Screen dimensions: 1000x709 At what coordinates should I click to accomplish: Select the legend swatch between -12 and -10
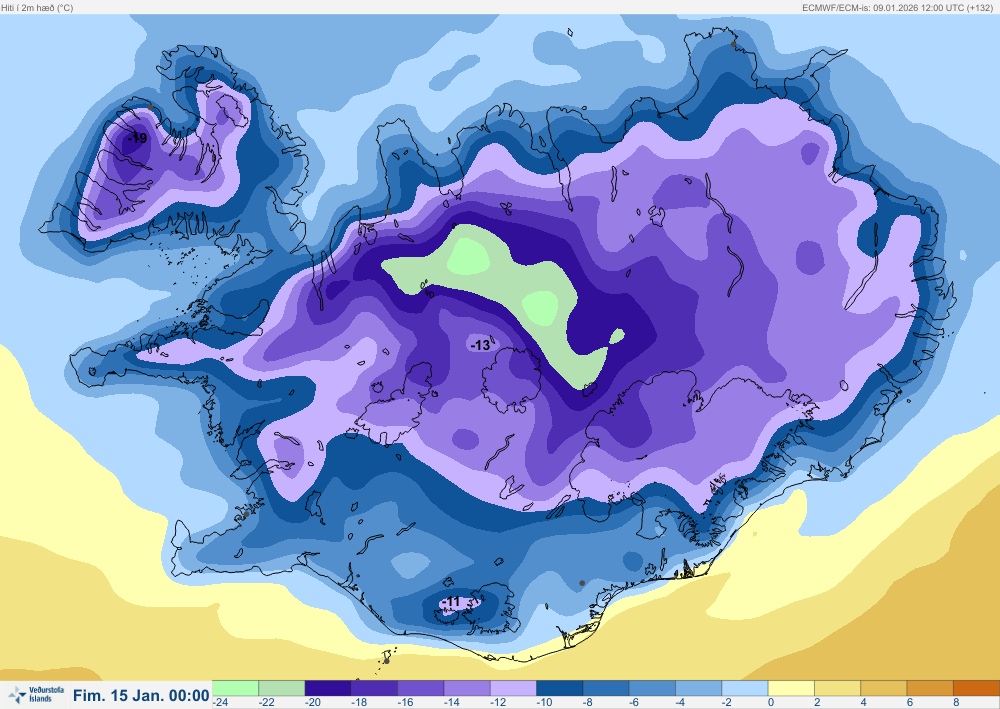[x=513, y=688]
